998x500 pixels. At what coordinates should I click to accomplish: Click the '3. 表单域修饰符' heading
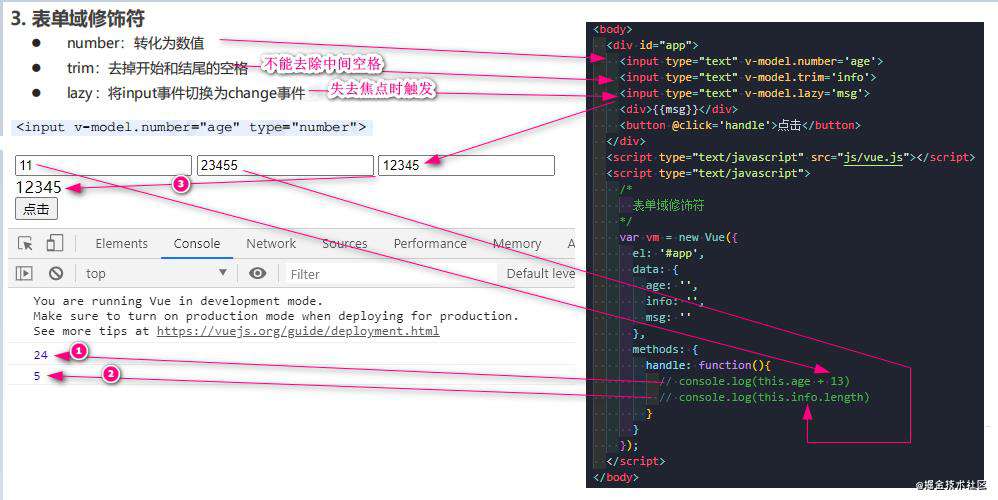78,18
